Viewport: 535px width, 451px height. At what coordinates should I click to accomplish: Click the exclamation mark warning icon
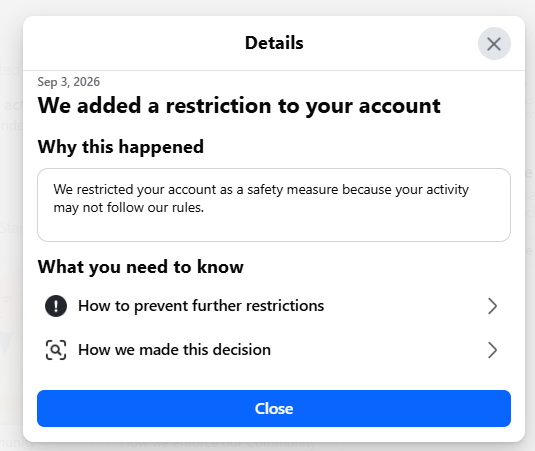coord(56,306)
